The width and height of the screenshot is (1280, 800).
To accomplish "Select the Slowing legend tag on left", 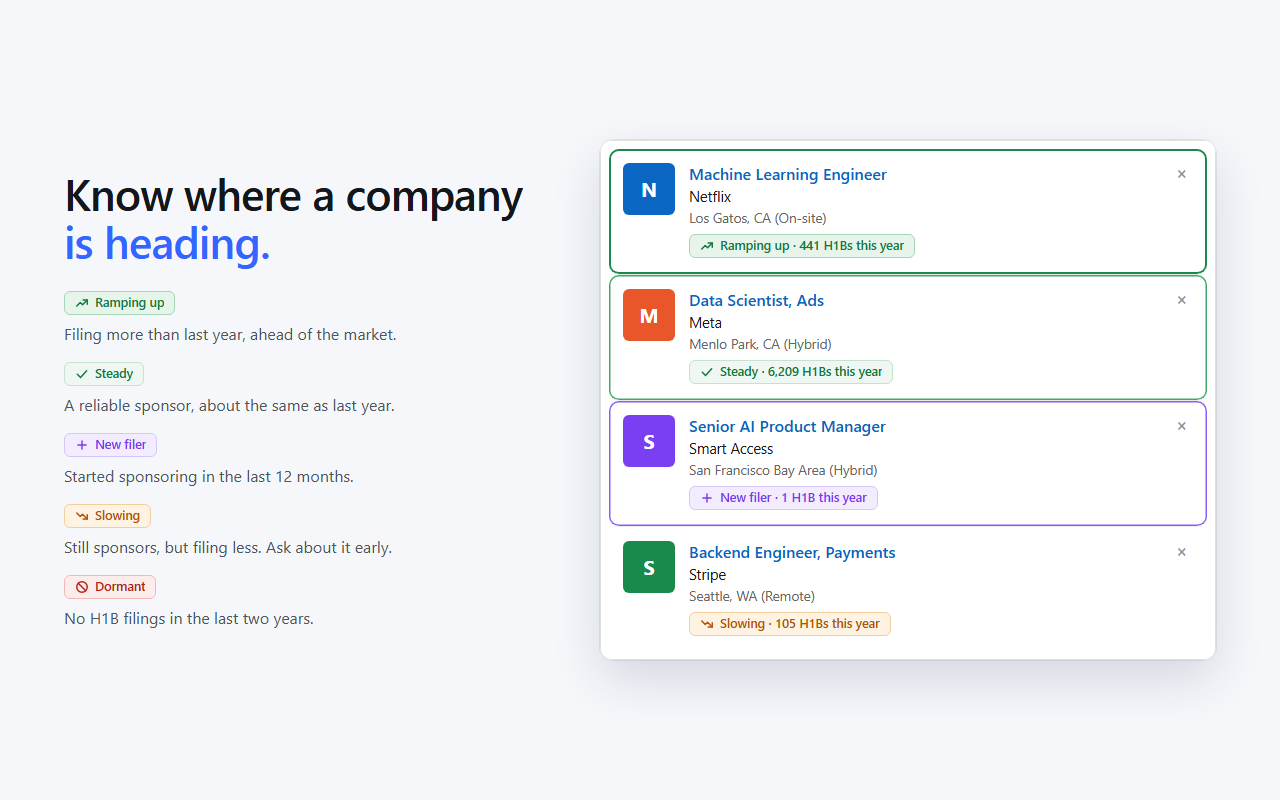I will (108, 516).
